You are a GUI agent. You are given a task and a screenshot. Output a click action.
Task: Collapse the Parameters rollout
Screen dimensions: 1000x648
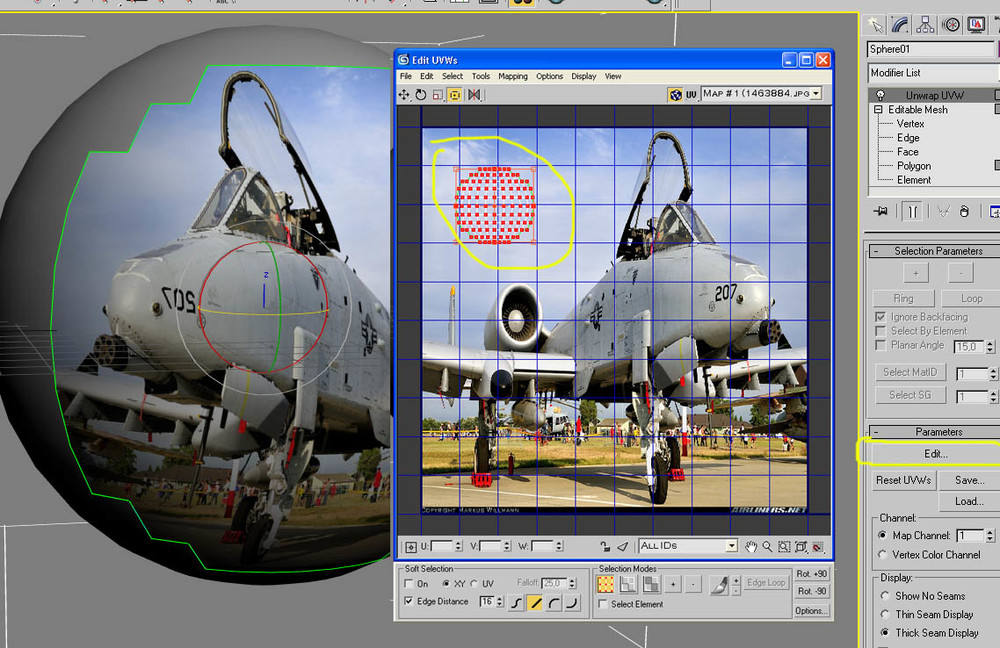point(876,432)
